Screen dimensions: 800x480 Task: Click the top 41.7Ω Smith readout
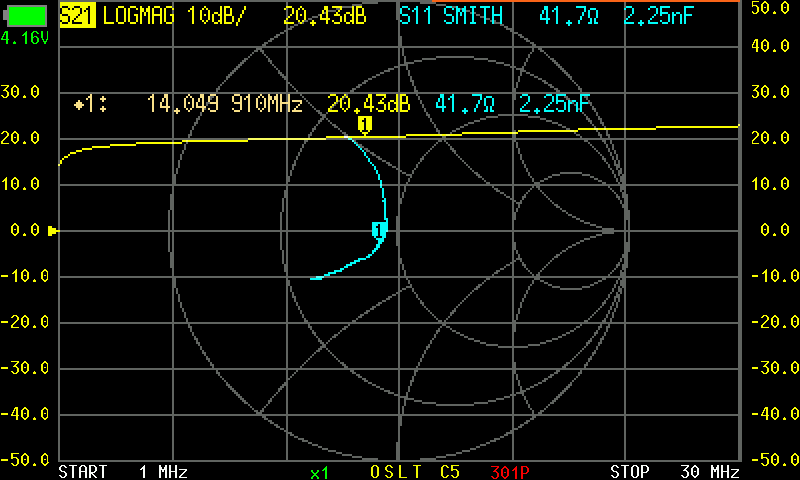point(569,16)
